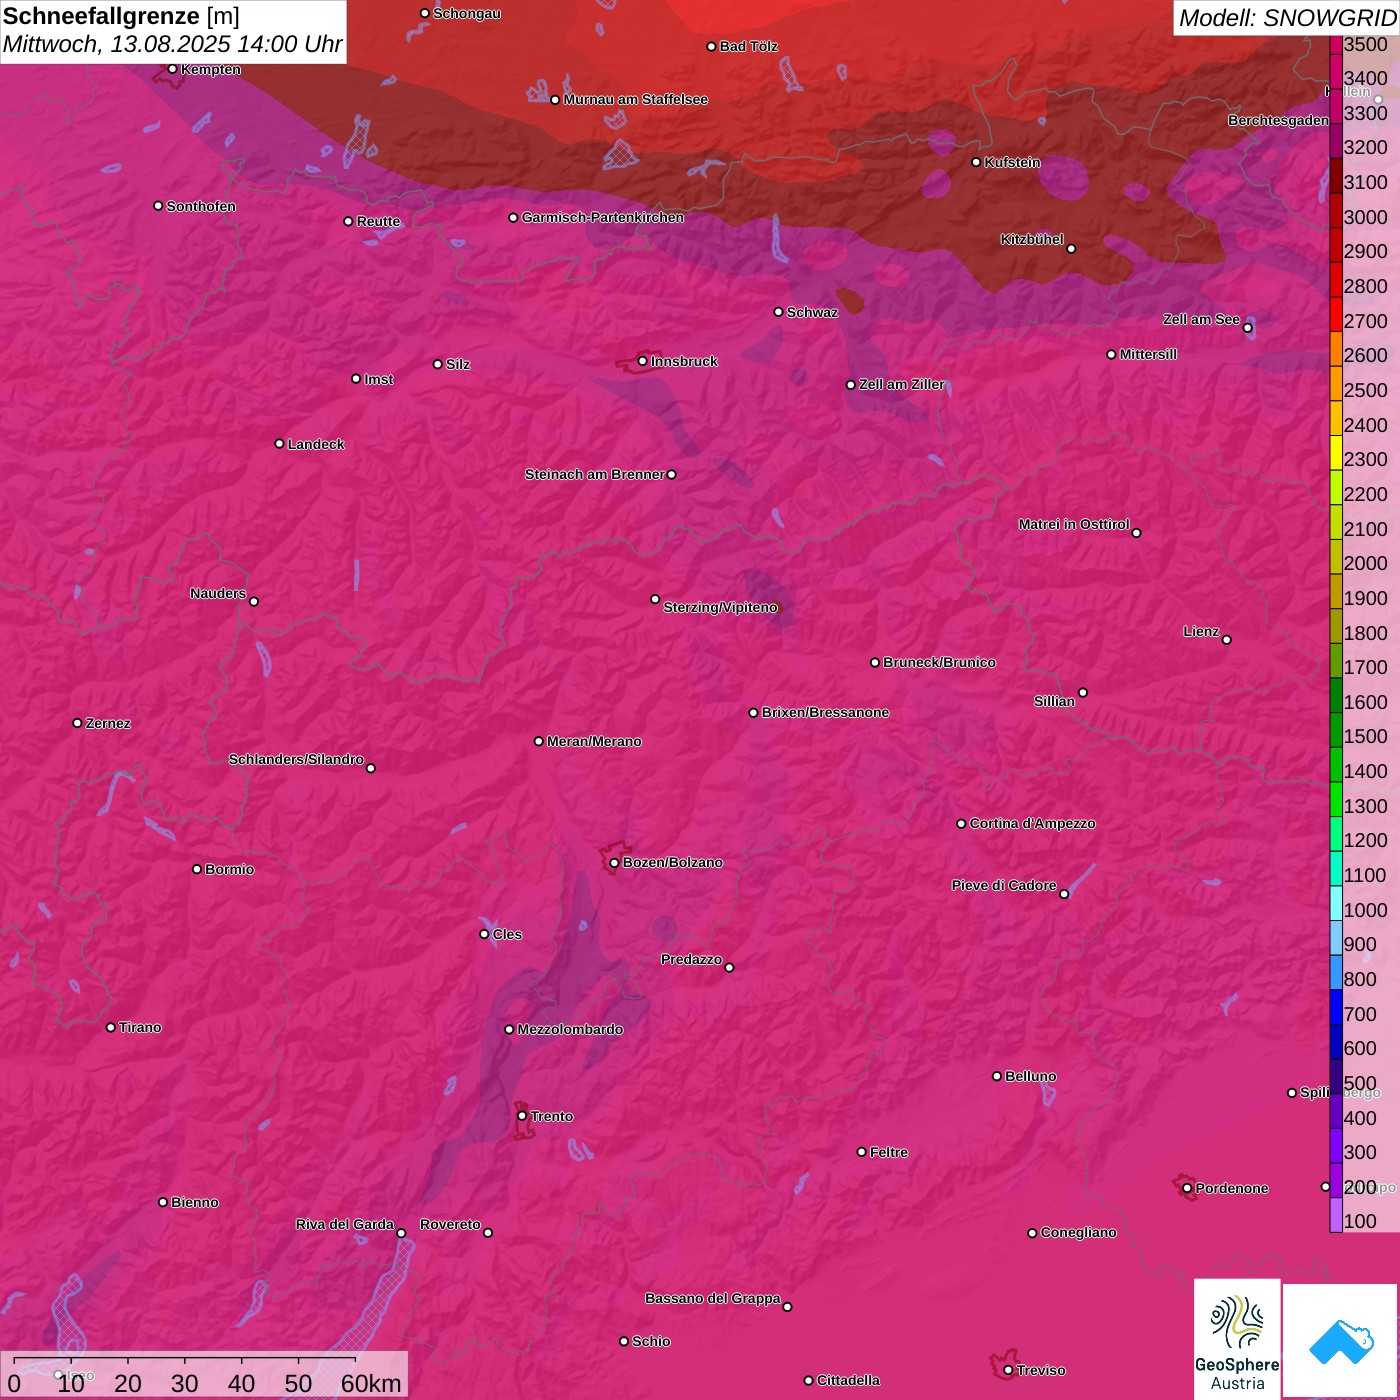Click the Treviso city label

coord(1041,1370)
